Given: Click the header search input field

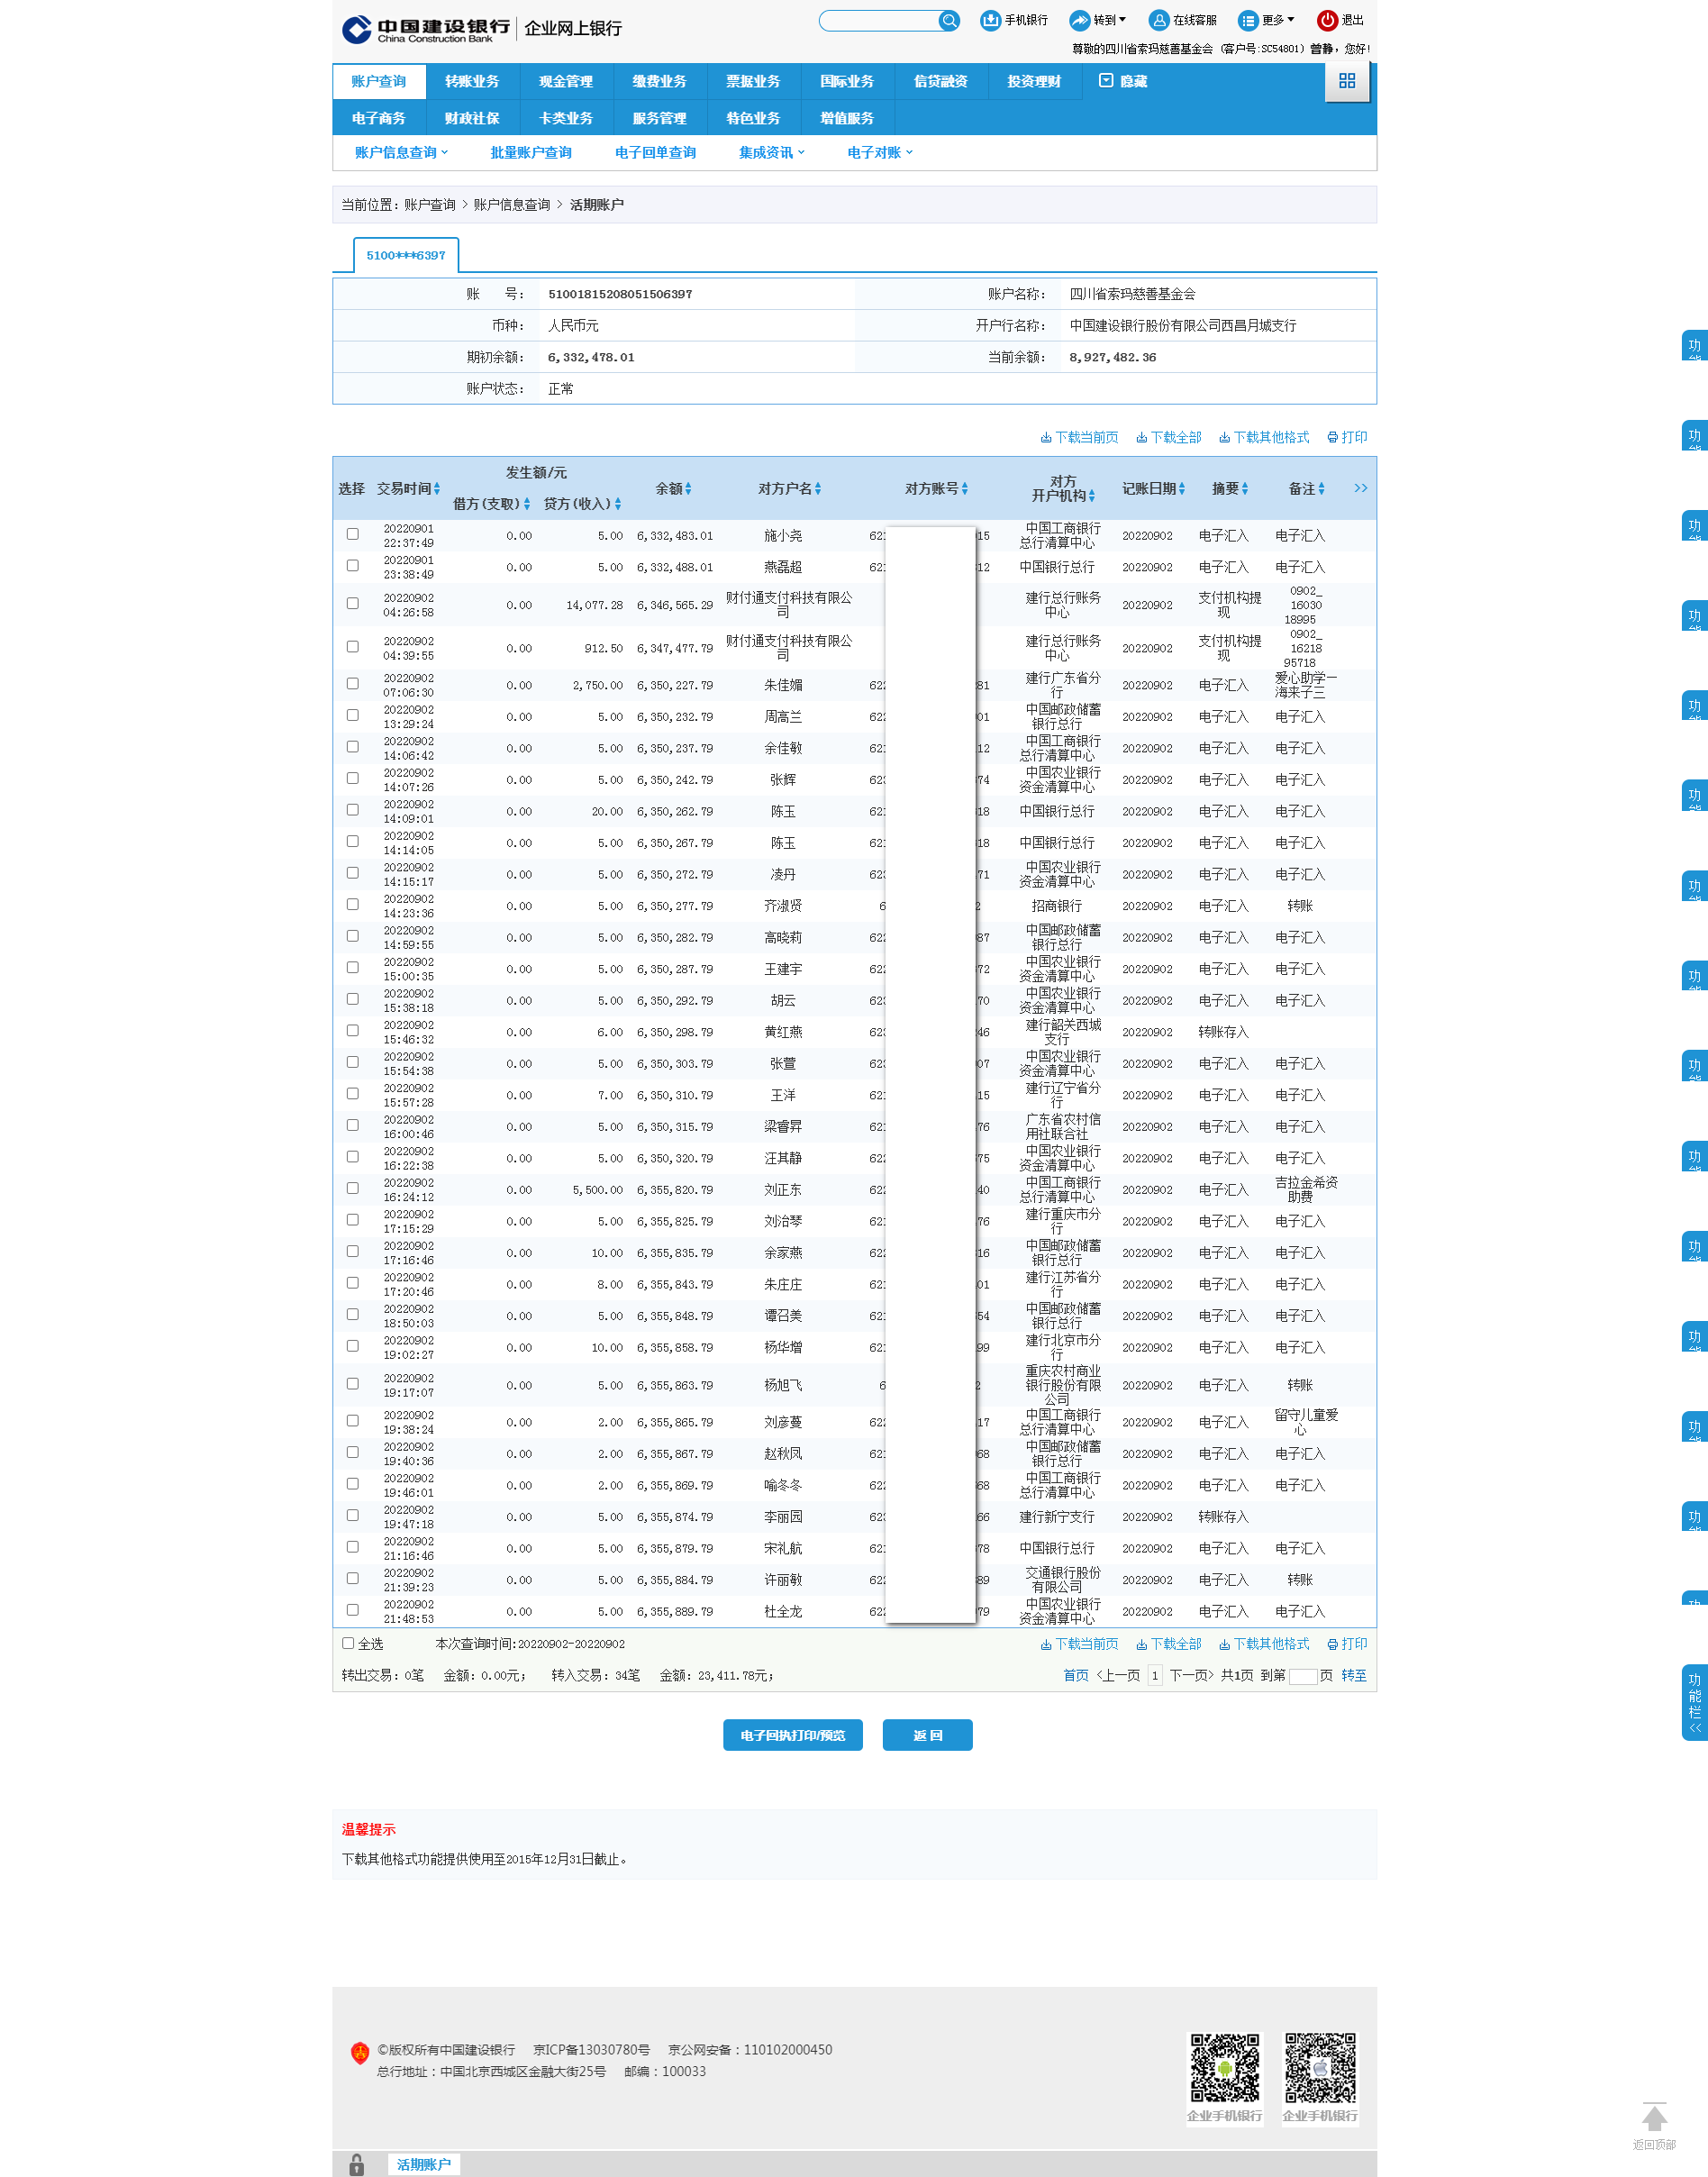Looking at the screenshot, I should [x=880, y=20].
